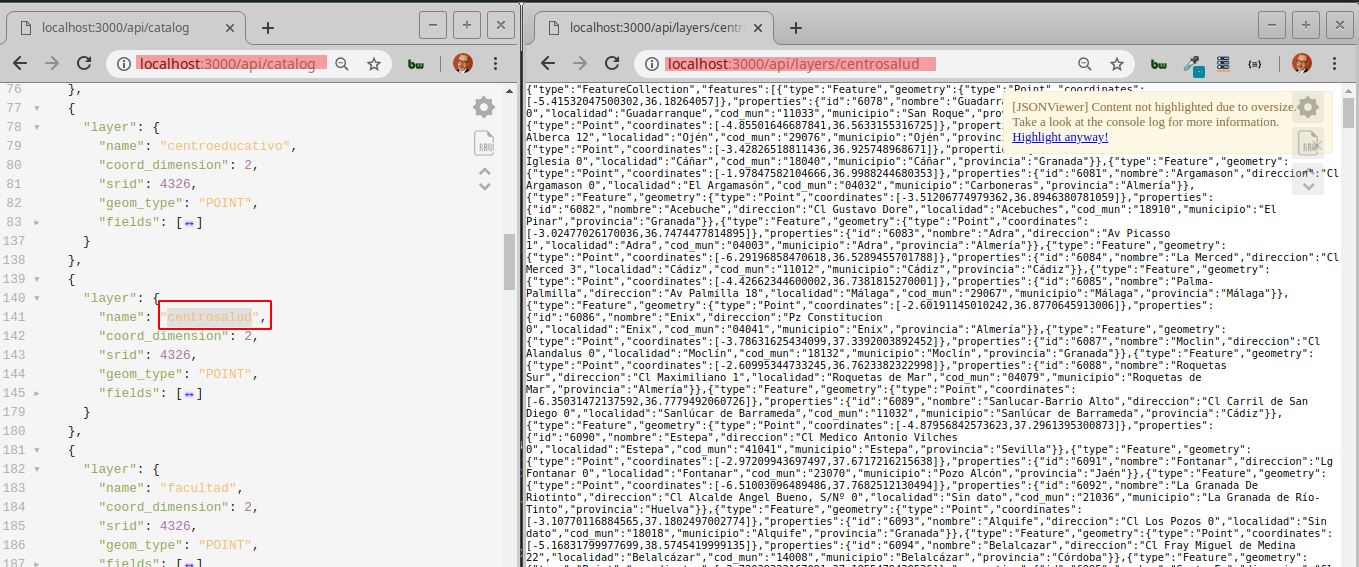The width and height of the screenshot is (1359, 567).
Task: Collapse the layer node at line 182
Action: click(x=37, y=469)
